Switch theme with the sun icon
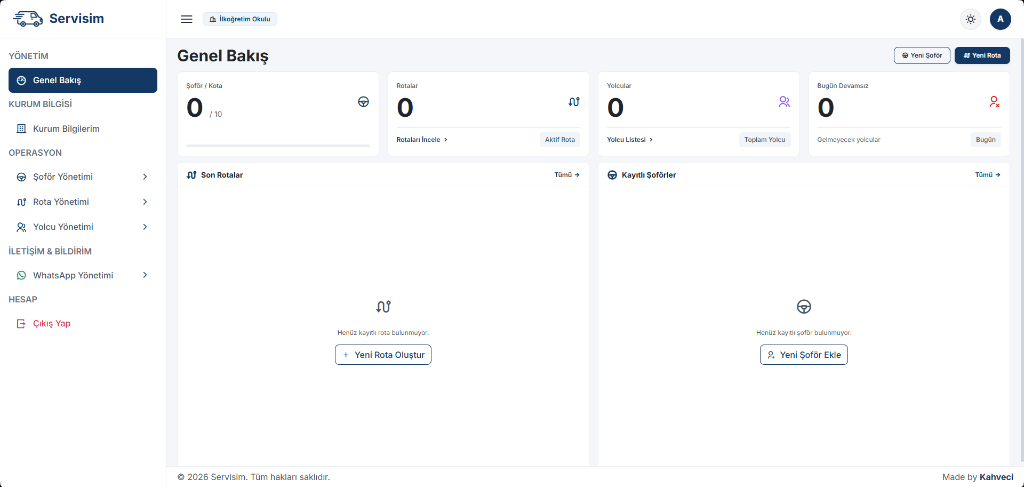1024x487 pixels. [x=970, y=19]
